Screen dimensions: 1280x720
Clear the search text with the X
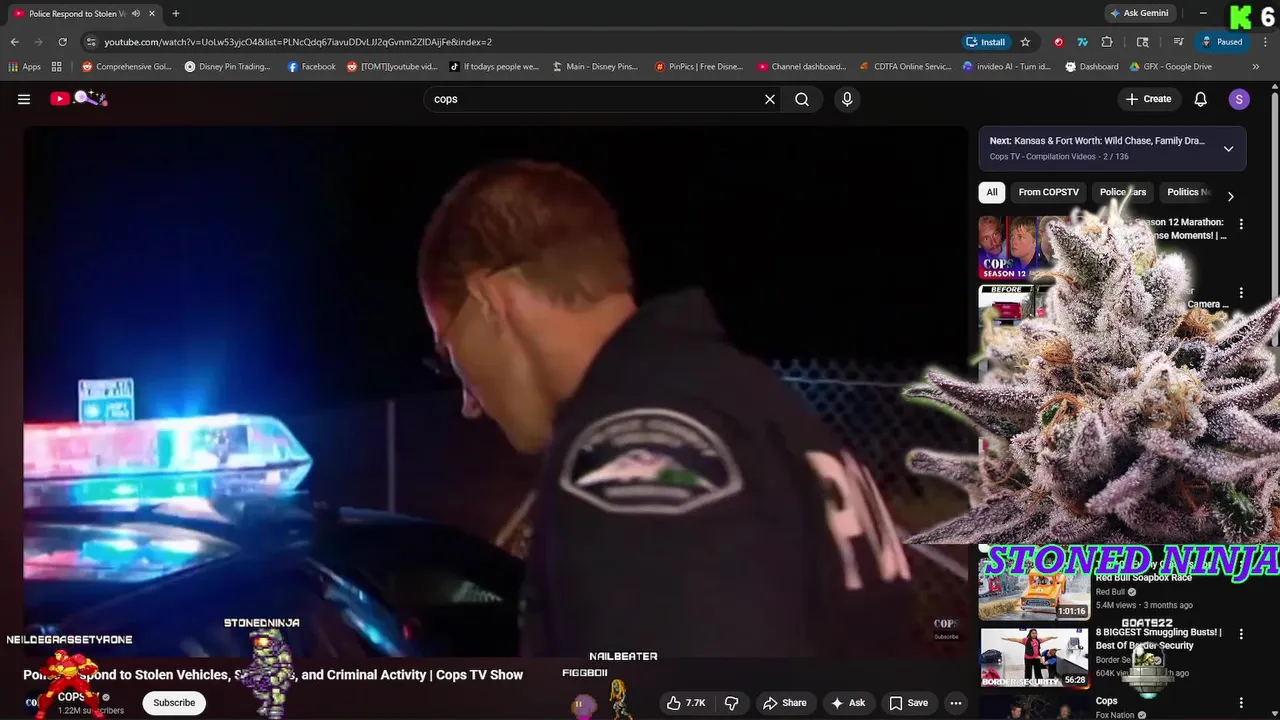tap(770, 99)
